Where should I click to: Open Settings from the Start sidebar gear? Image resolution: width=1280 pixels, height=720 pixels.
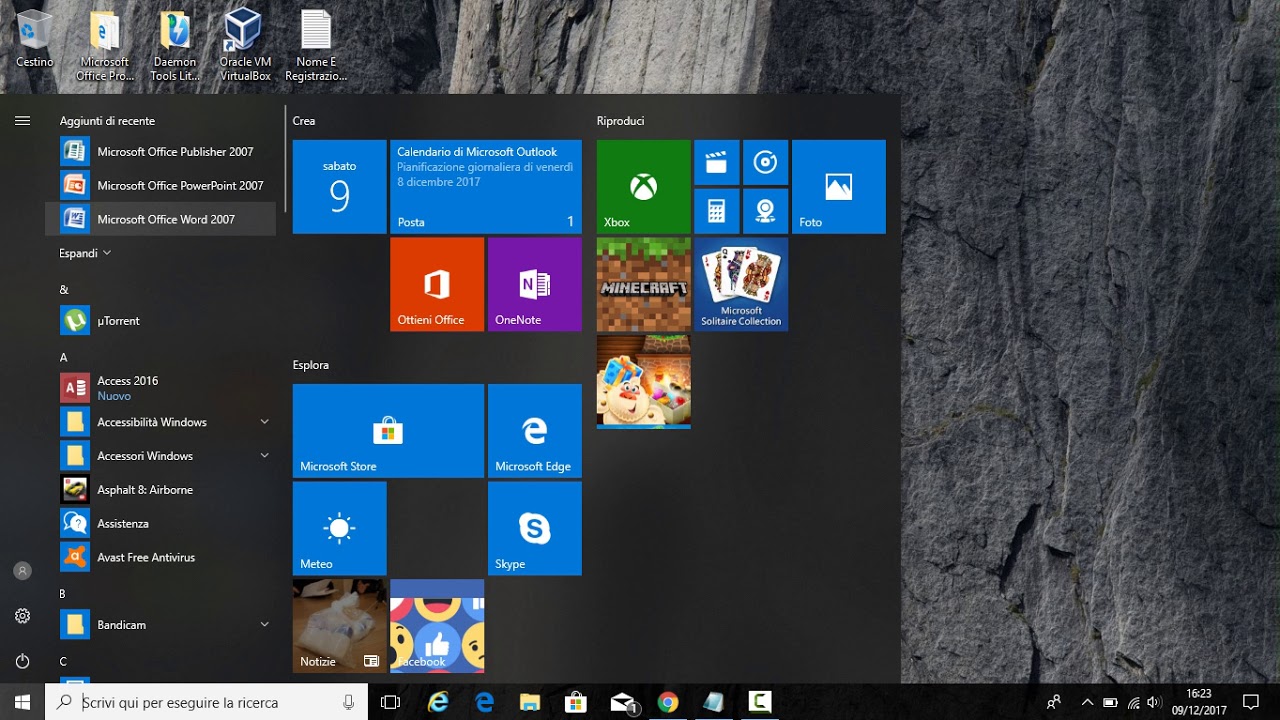(22, 616)
